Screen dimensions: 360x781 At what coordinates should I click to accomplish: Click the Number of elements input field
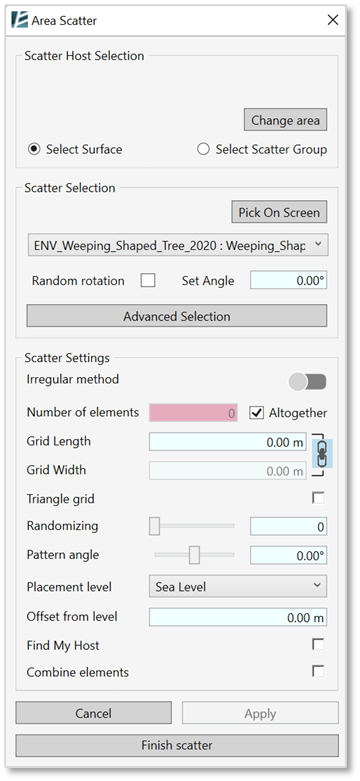(x=193, y=413)
